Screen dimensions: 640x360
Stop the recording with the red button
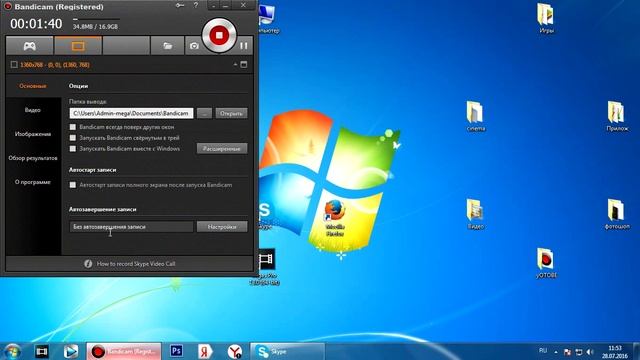click(219, 36)
